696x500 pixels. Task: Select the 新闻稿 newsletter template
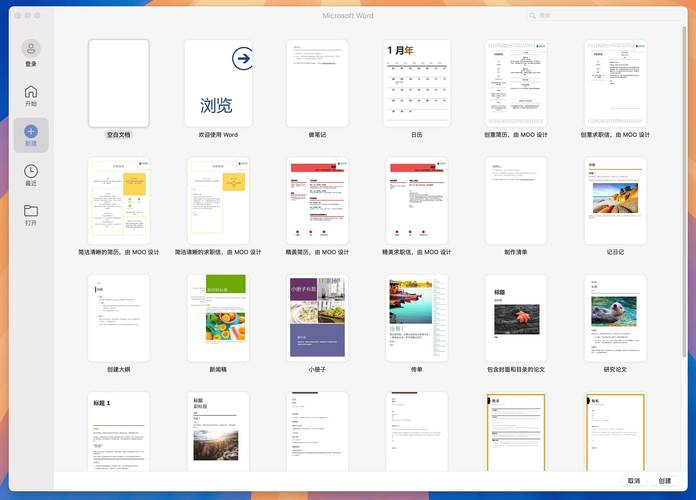[217, 317]
